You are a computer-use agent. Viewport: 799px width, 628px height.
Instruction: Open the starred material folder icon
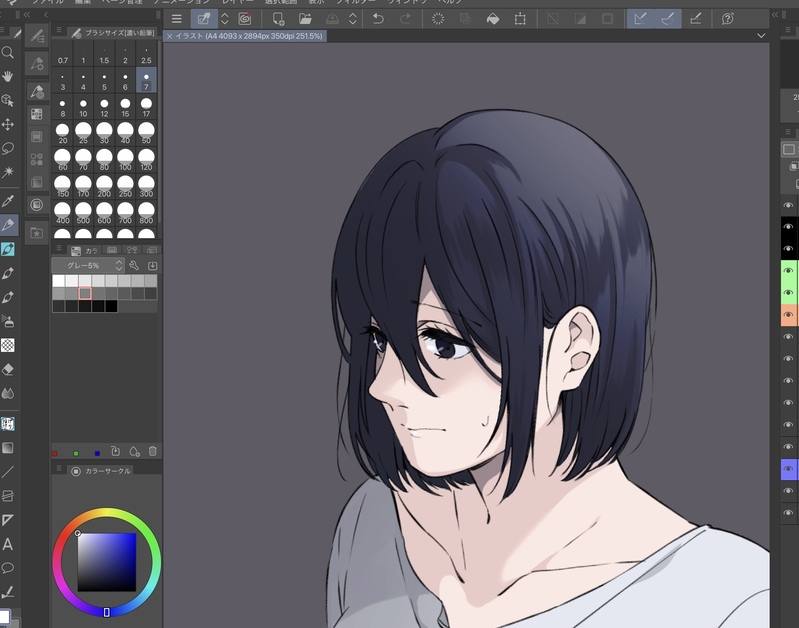click(37, 233)
